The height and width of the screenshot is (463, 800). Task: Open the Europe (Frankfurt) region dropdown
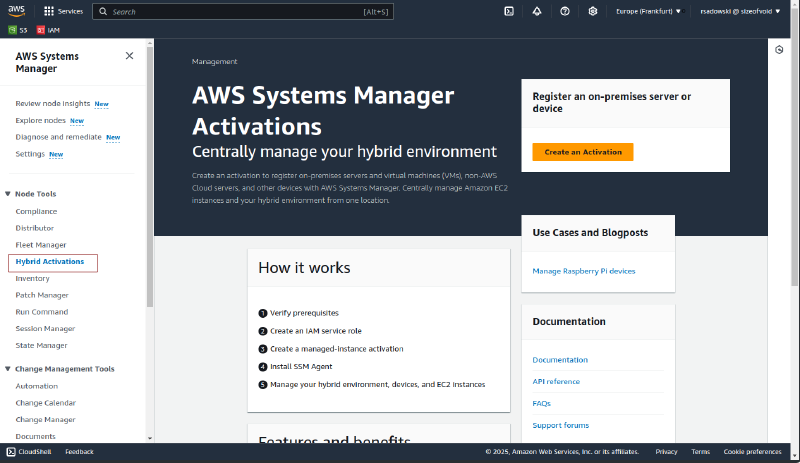[x=649, y=11]
